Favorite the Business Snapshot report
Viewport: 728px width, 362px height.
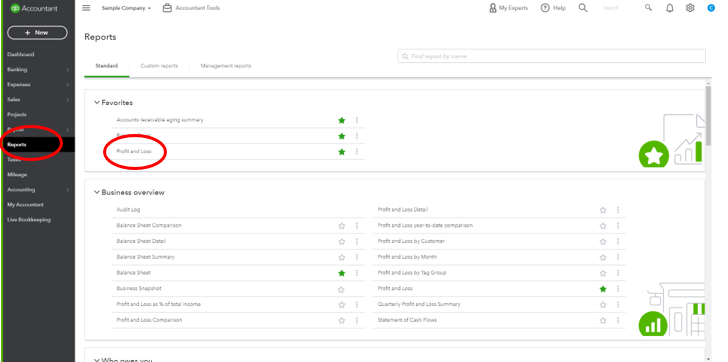(x=341, y=290)
